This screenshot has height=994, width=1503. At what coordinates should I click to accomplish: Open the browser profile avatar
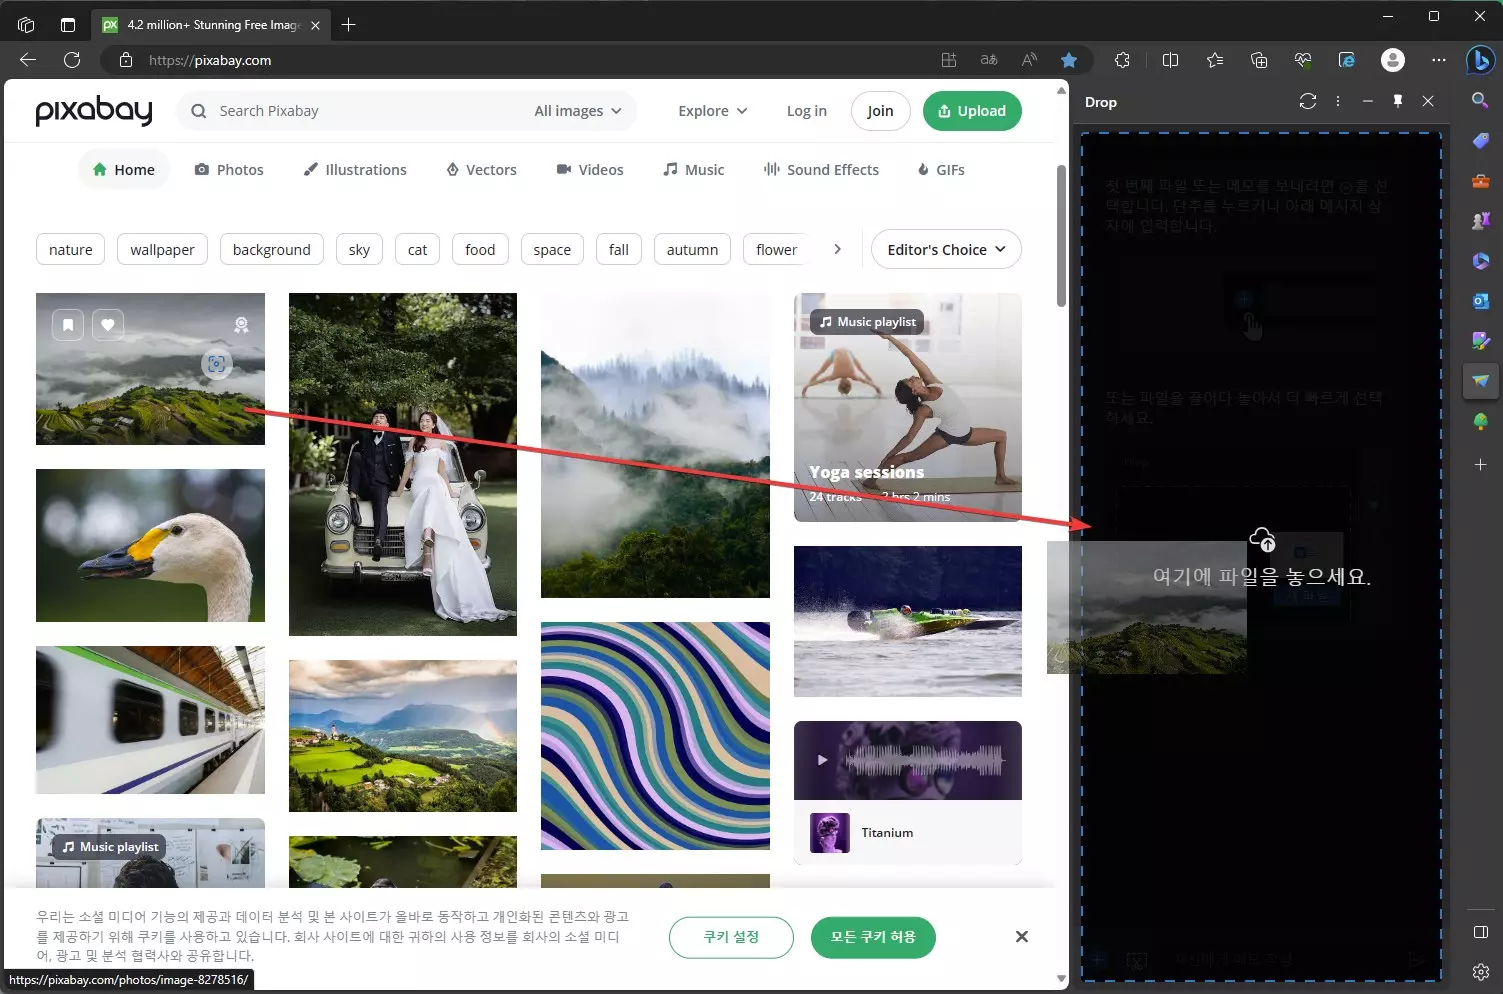pyautogui.click(x=1393, y=60)
